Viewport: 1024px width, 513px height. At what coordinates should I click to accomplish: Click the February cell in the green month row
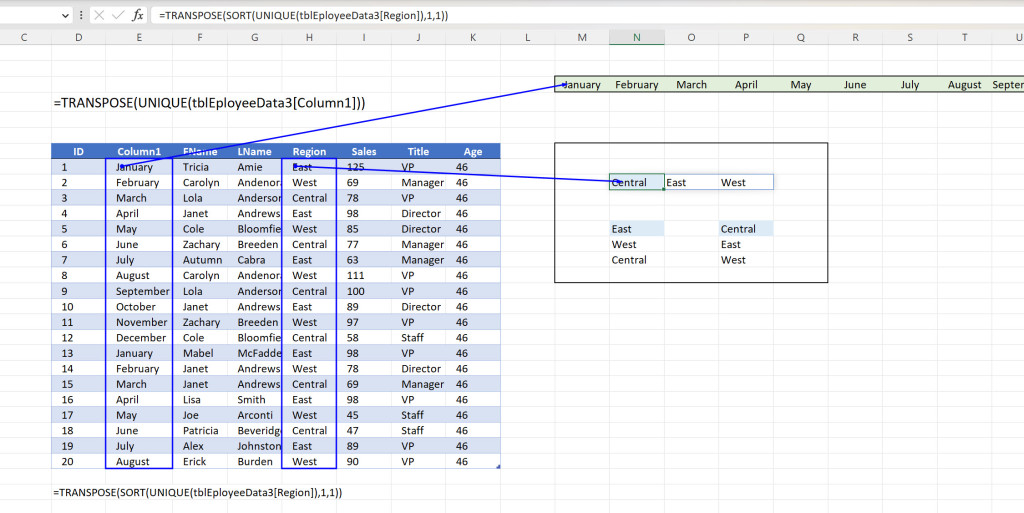pos(637,84)
